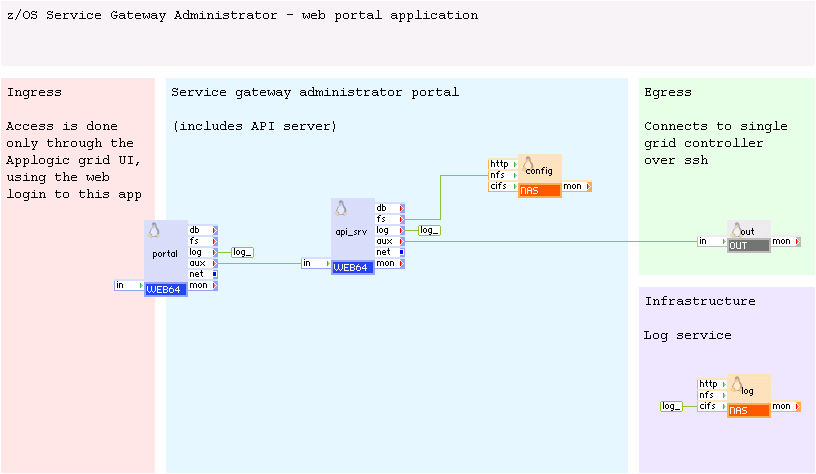Viewport: 816px width, 474px height.
Task: Click the fs terminal on api_srv
Action: [x=390, y=219]
